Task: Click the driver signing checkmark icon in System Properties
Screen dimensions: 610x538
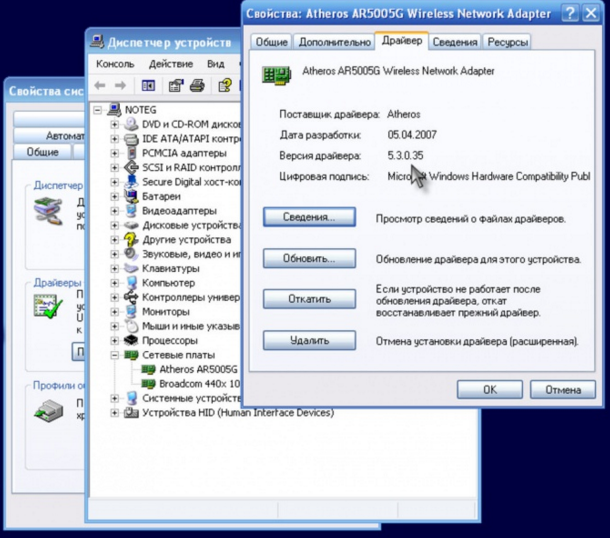Action: (48, 307)
